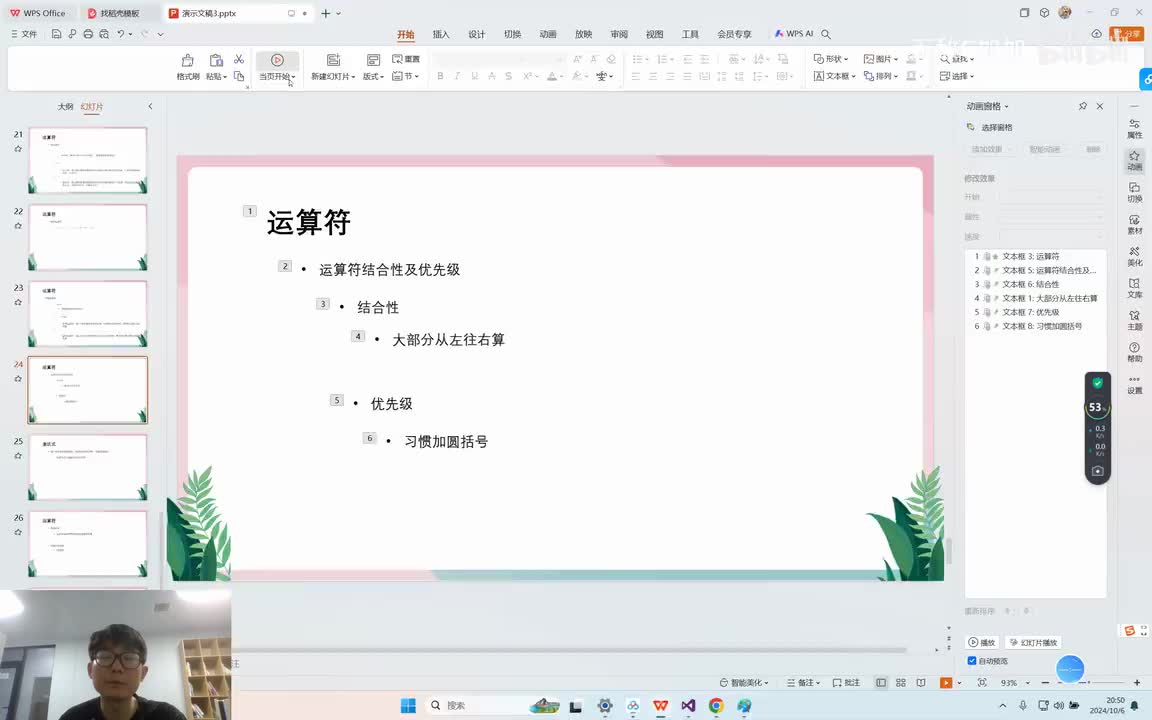
Task: Open the Library (文库) sidebar panel
Action: (x=1134, y=288)
